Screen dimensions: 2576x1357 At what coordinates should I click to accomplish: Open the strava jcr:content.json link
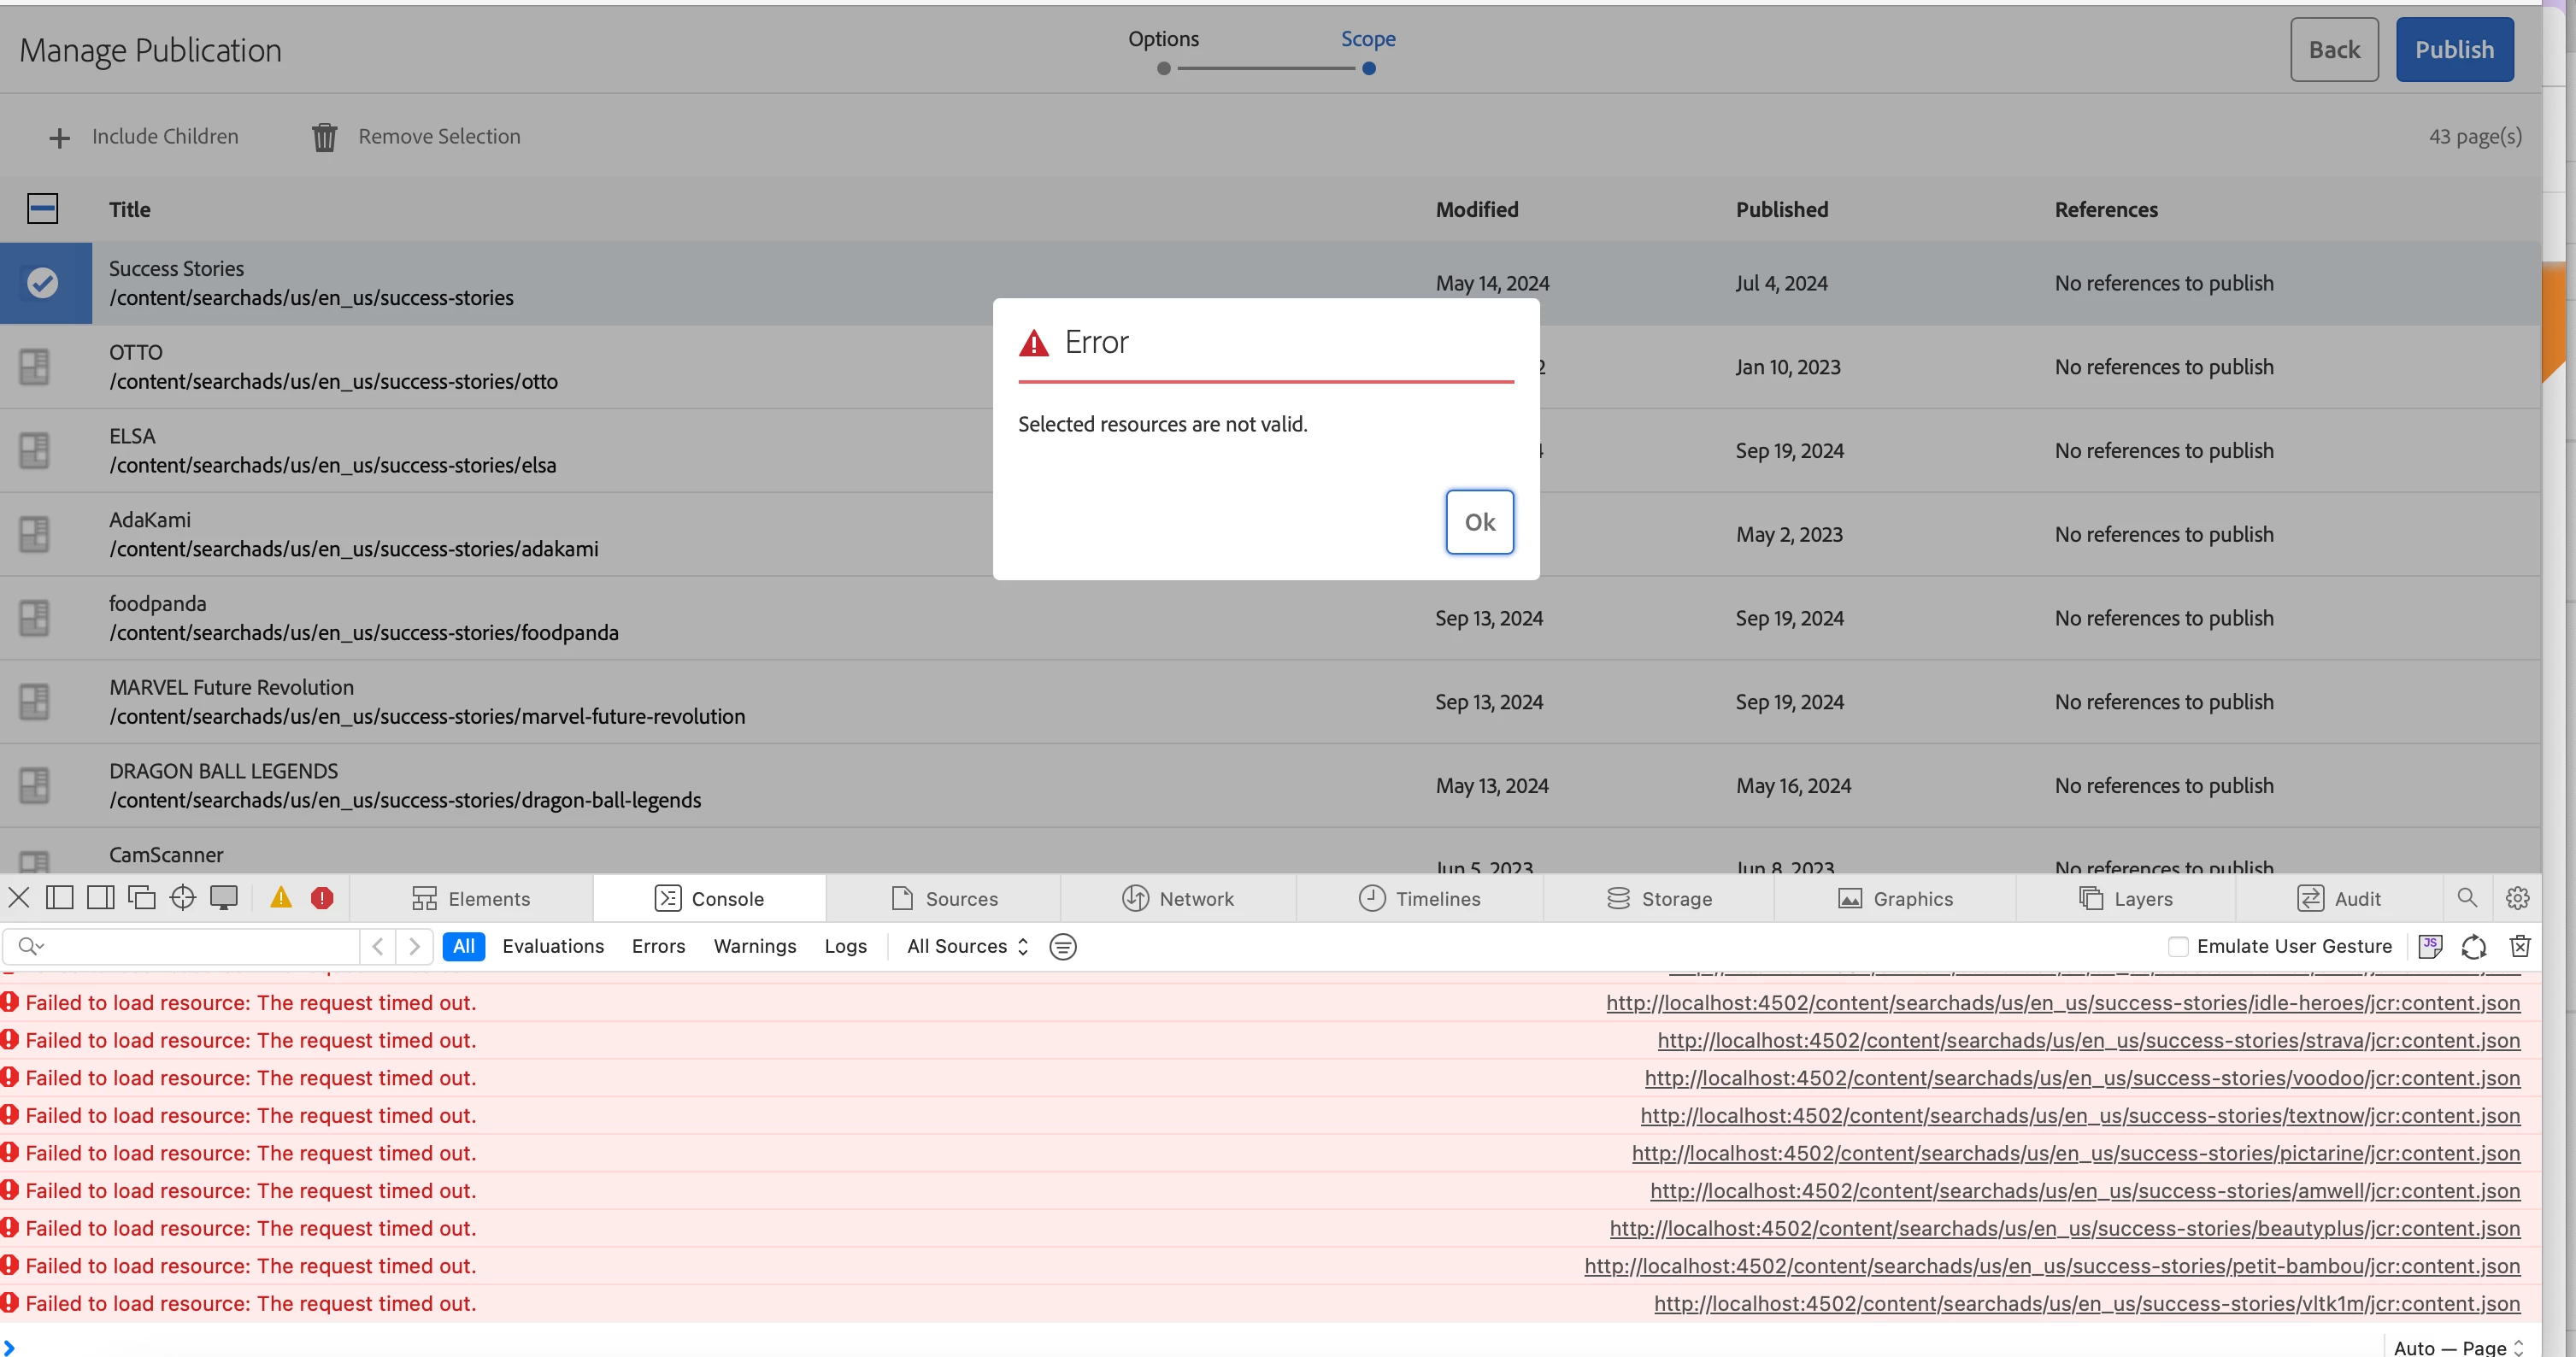point(2088,1040)
